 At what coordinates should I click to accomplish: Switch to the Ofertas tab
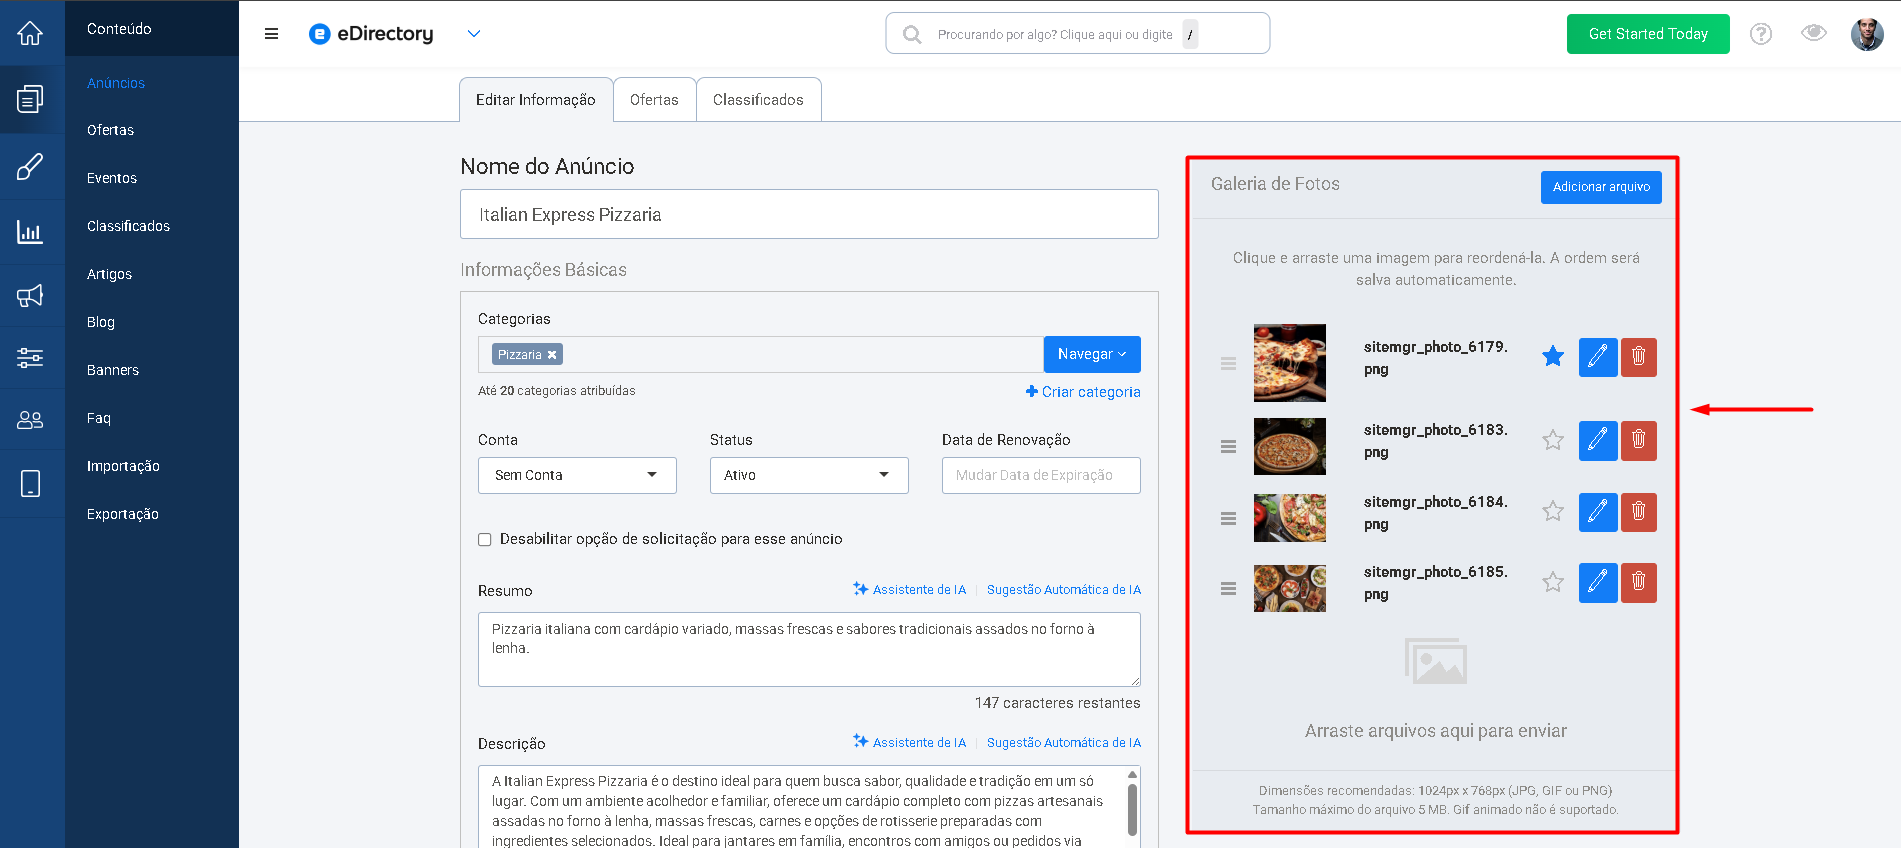coord(654,100)
